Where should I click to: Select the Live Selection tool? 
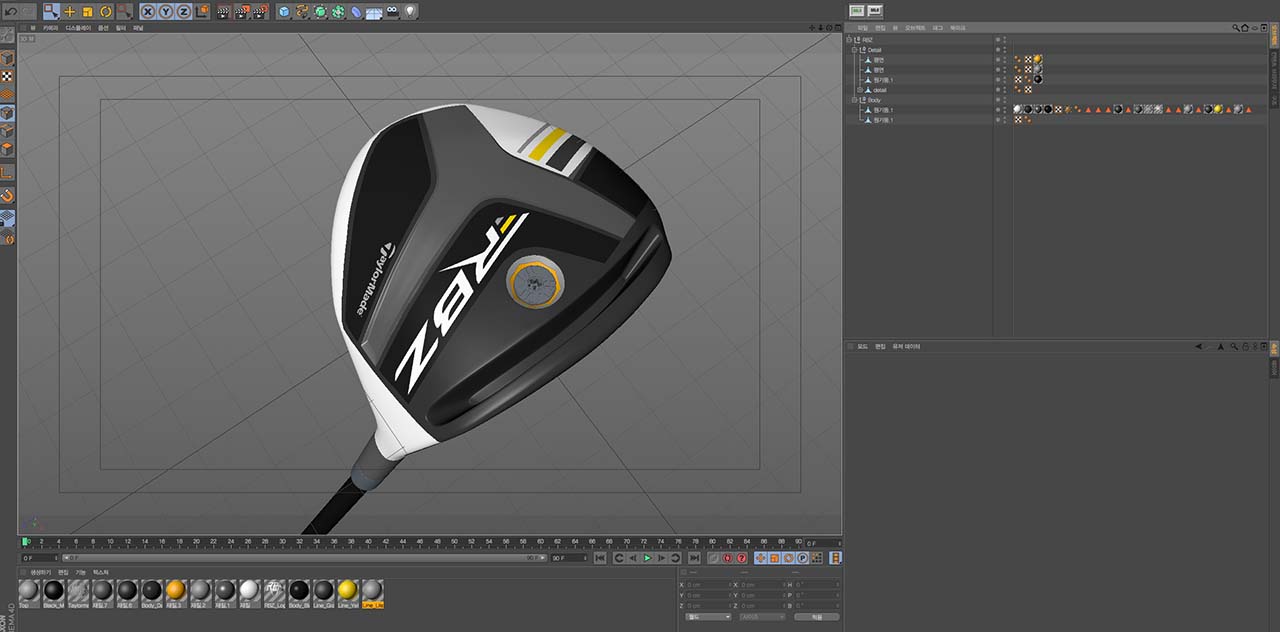point(51,11)
